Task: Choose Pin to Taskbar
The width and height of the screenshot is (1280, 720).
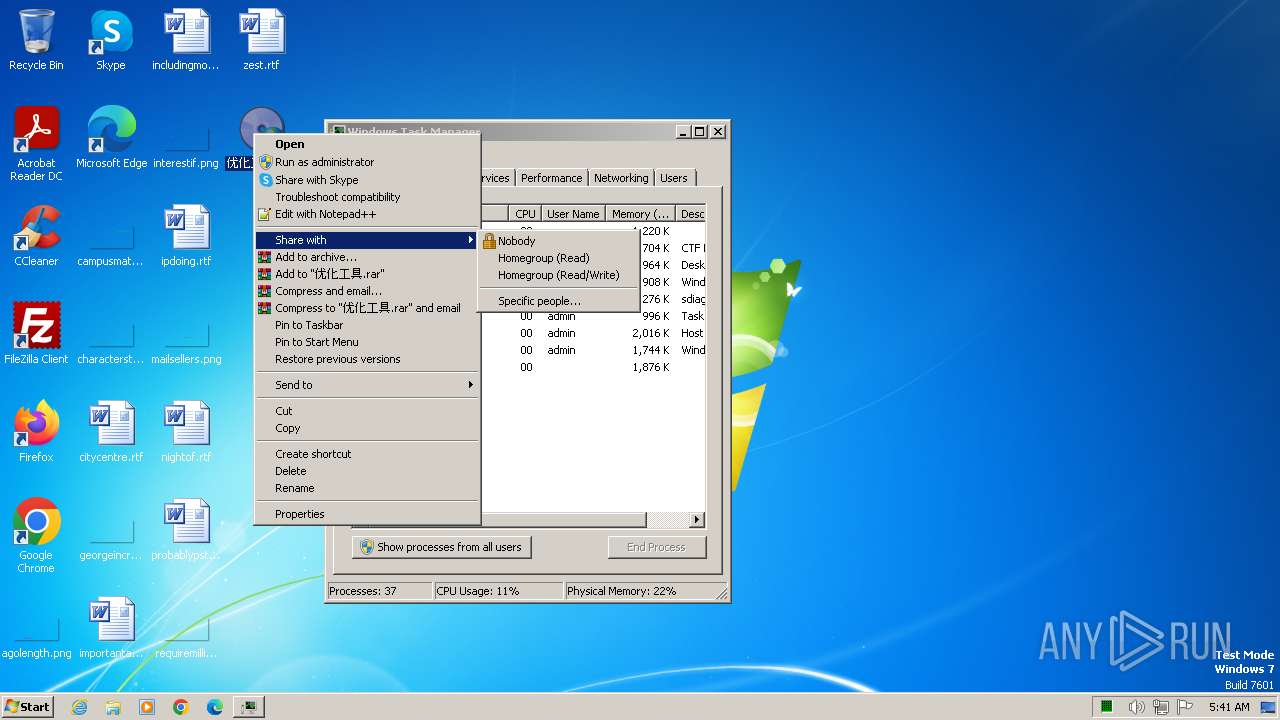Action: click(368, 325)
